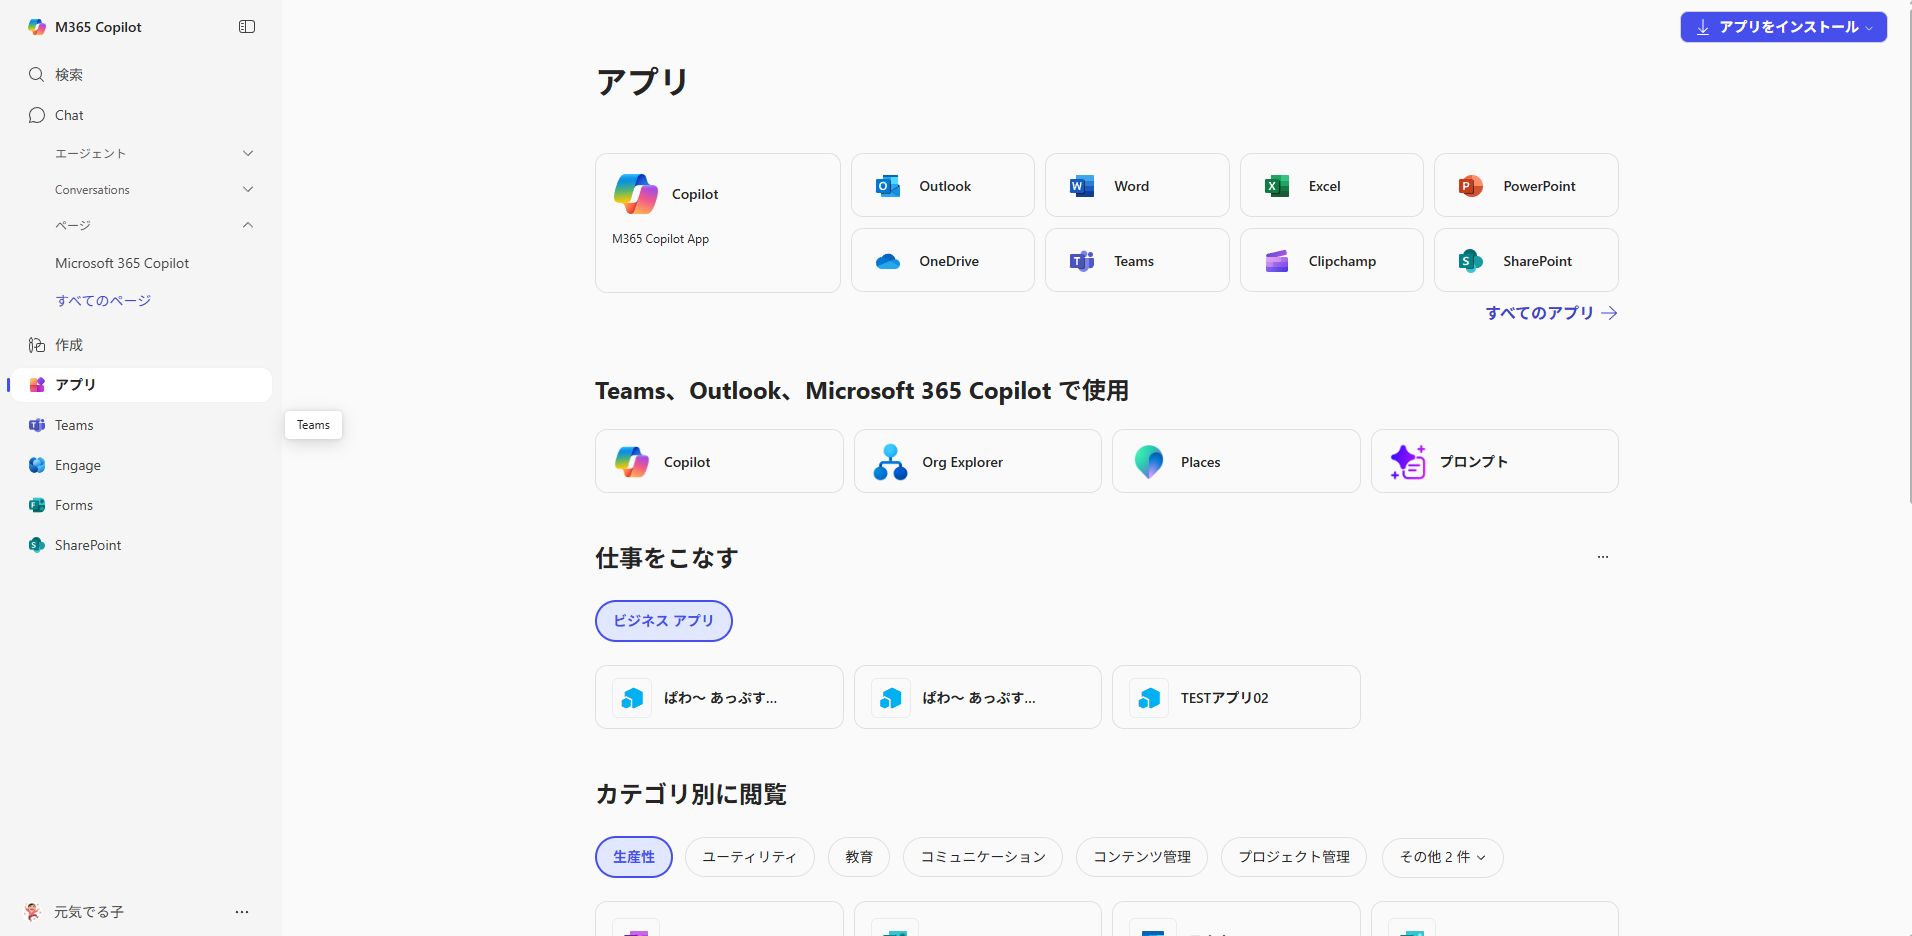This screenshot has width=1912, height=936.
Task: Click the OneDrive cloud icon
Action: pyautogui.click(x=888, y=262)
